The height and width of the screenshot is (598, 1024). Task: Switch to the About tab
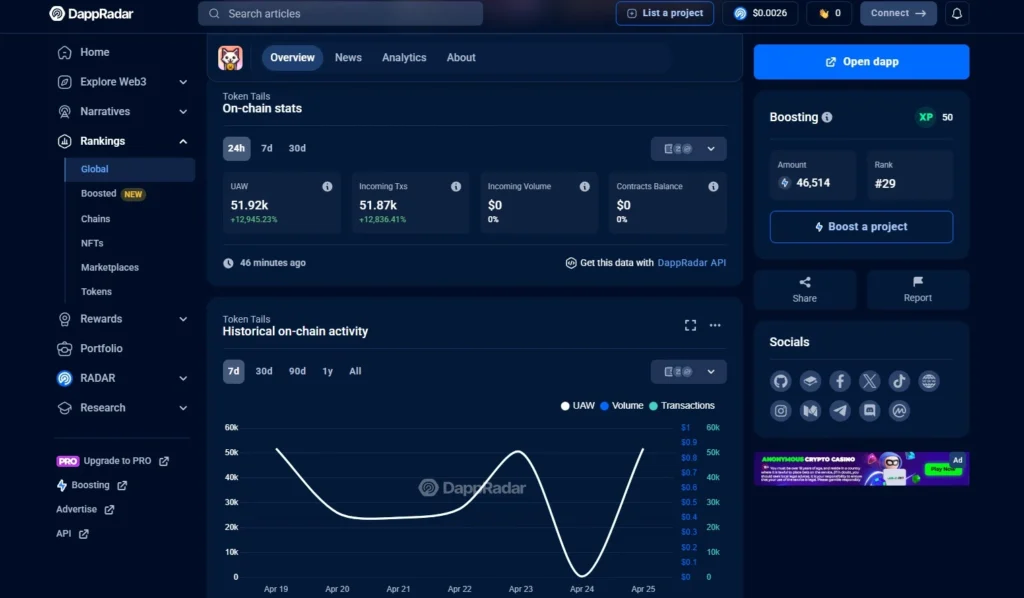[460, 57]
